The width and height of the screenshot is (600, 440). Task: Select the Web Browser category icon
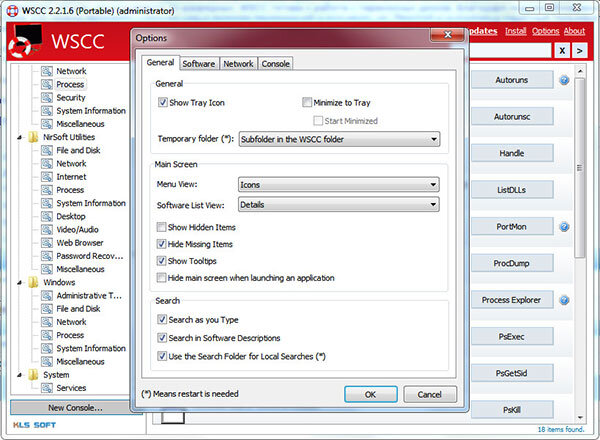click(x=47, y=243)
